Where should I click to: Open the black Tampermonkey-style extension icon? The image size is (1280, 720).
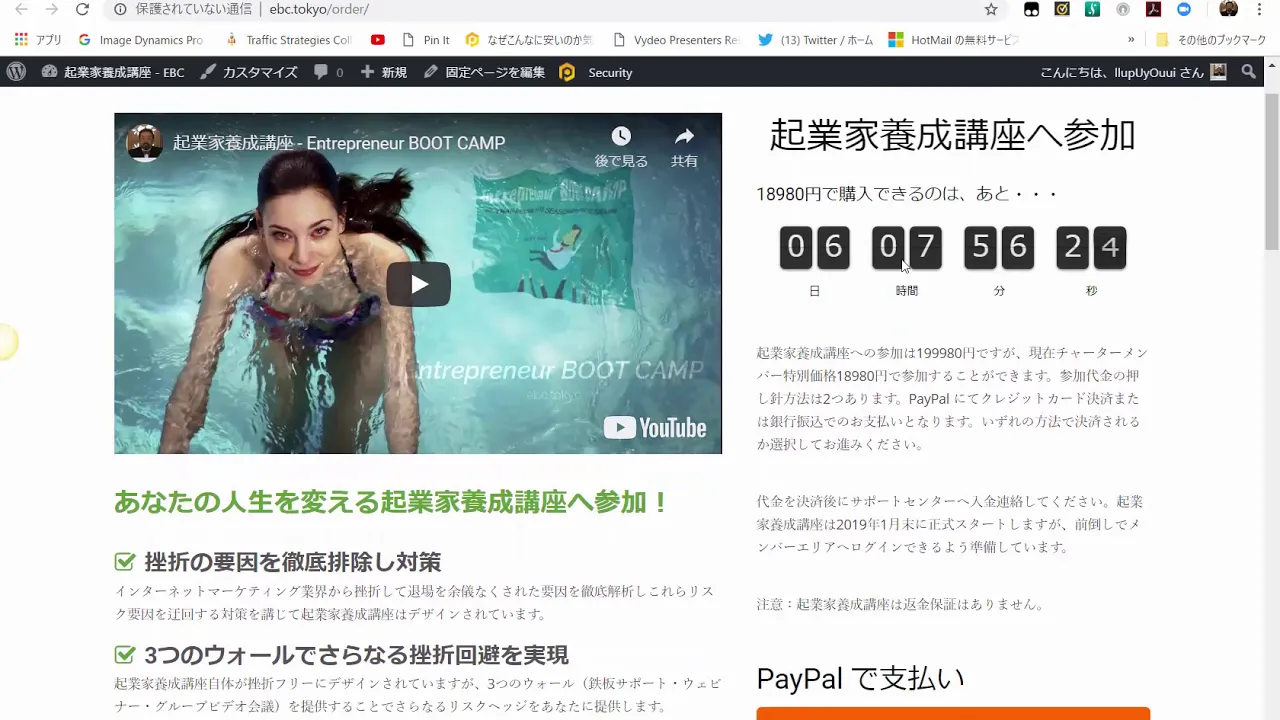tap(1032, 10)
